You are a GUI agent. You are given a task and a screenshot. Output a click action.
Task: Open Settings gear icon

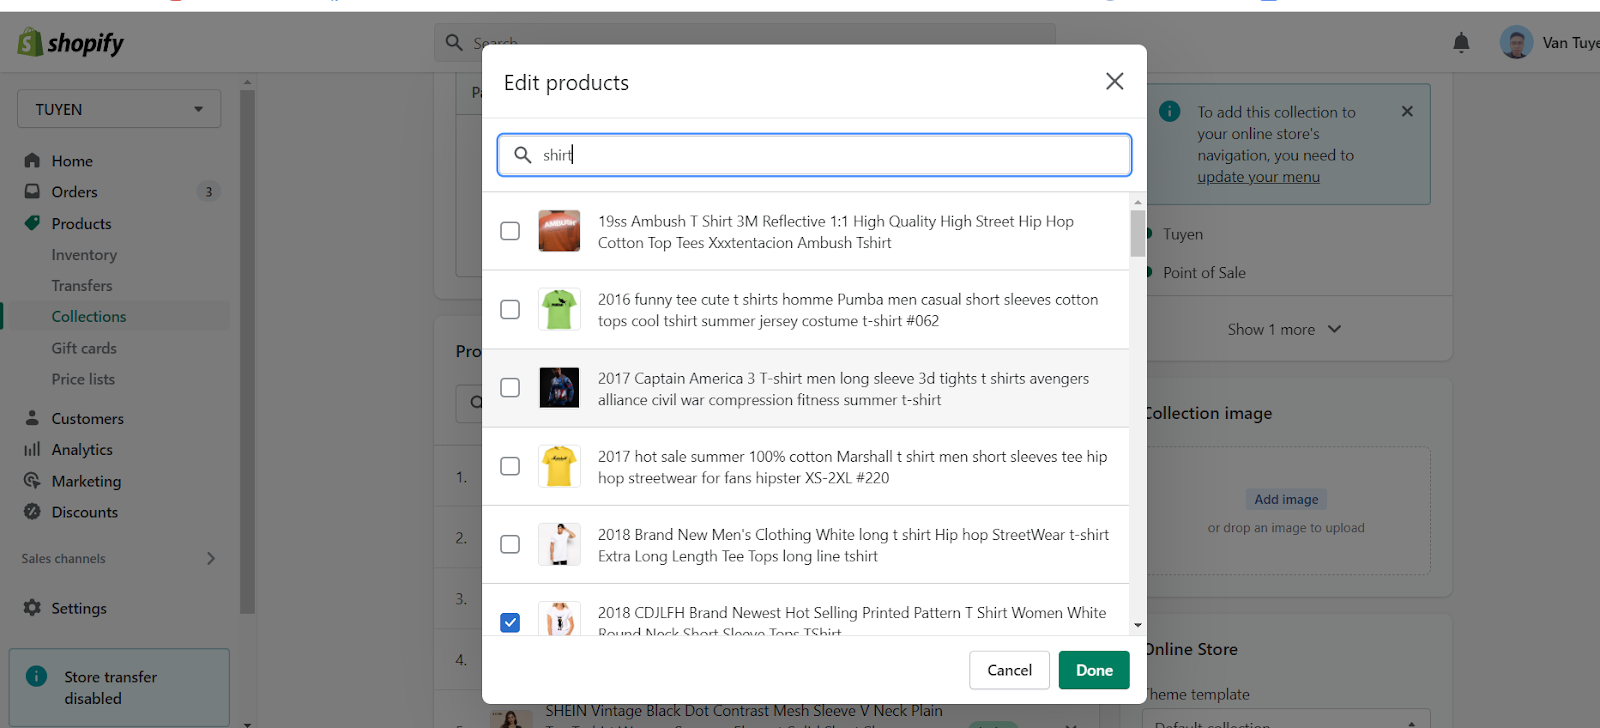pos(32,607)
